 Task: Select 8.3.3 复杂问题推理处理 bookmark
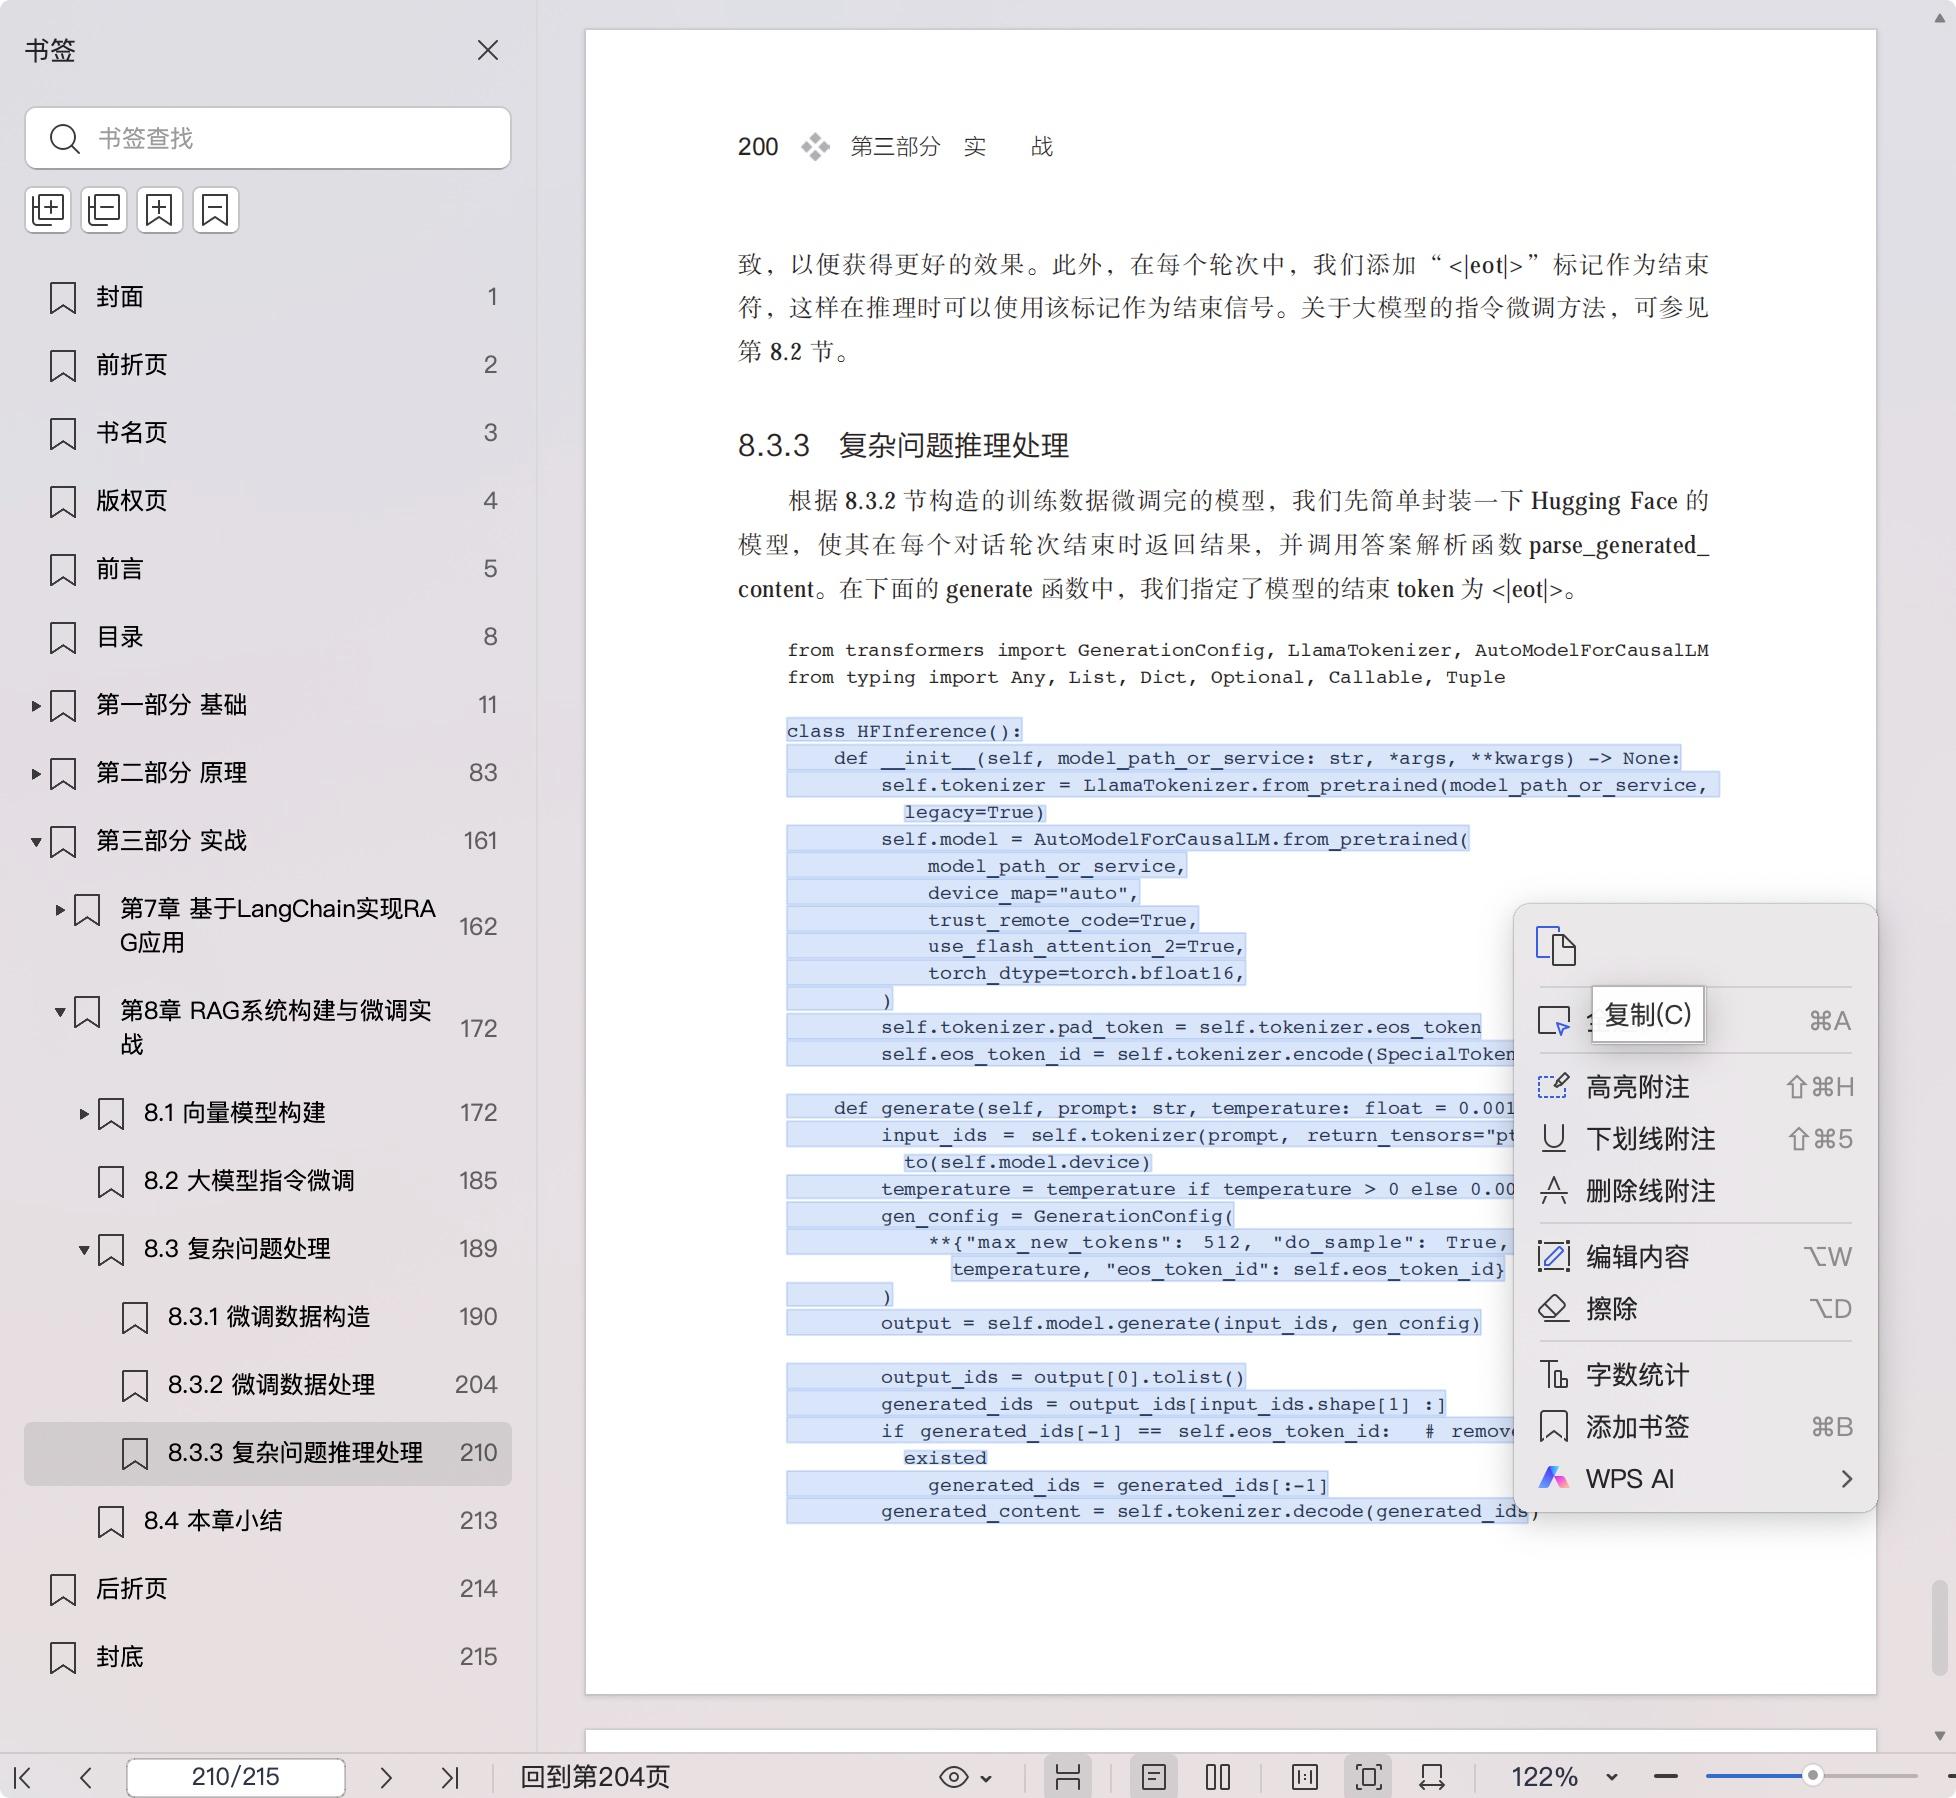point(268,1453)
